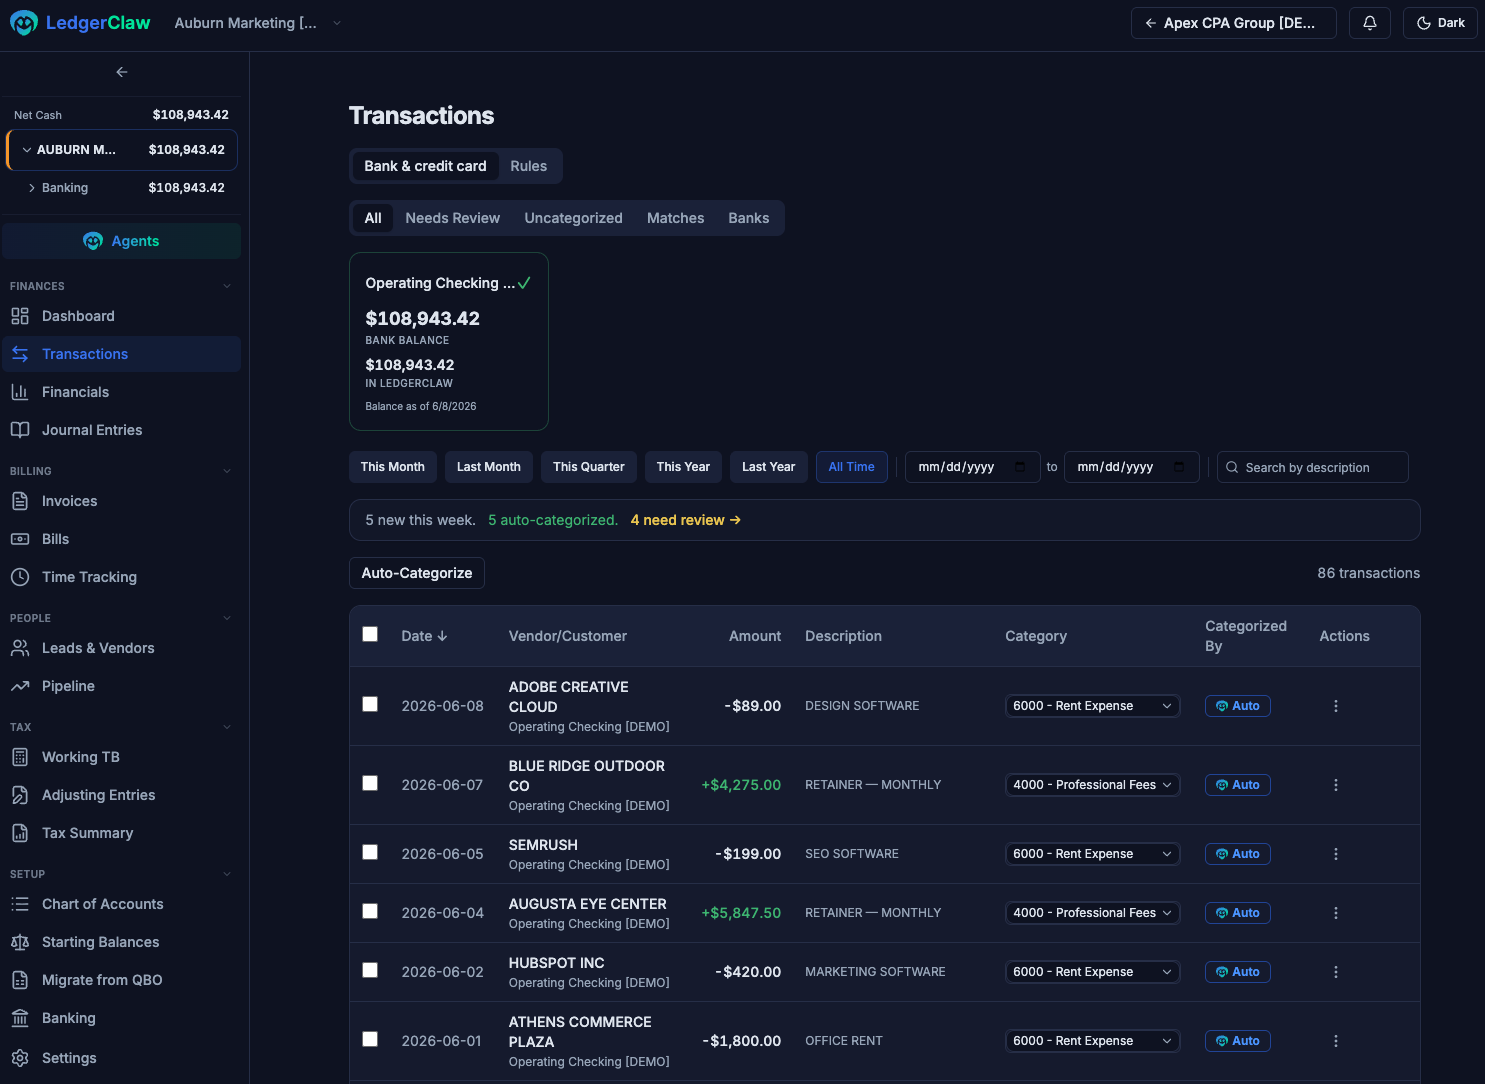Filter transactions by This Month
Screen dimensions: 1485x1084
(392, 467)
